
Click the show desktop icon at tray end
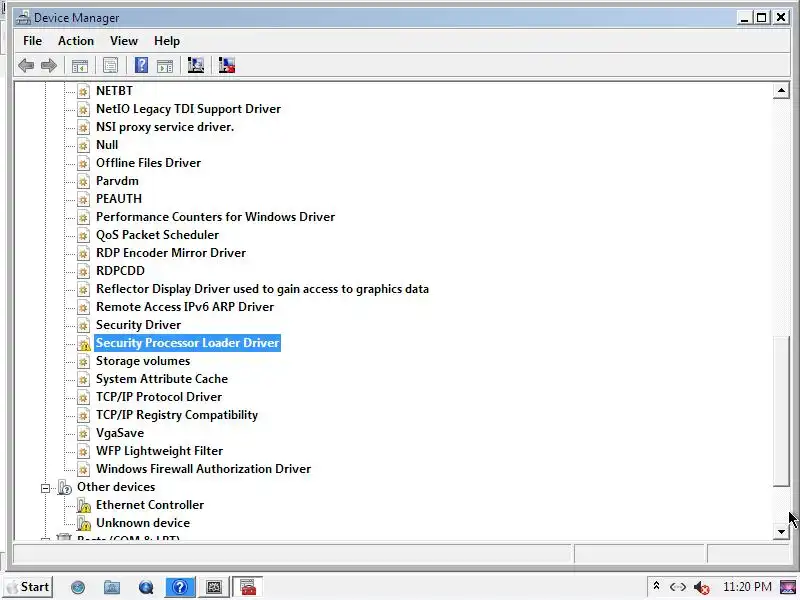(x=788, y=587)
